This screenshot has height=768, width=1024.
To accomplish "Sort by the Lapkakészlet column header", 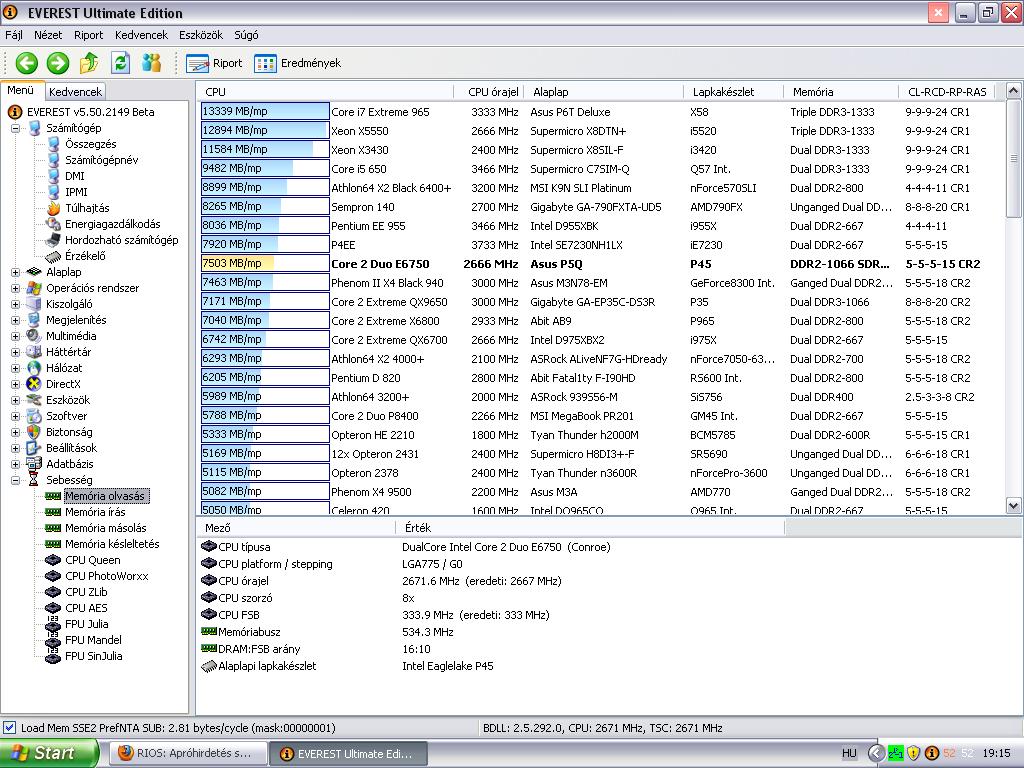I will pos(733,92).
